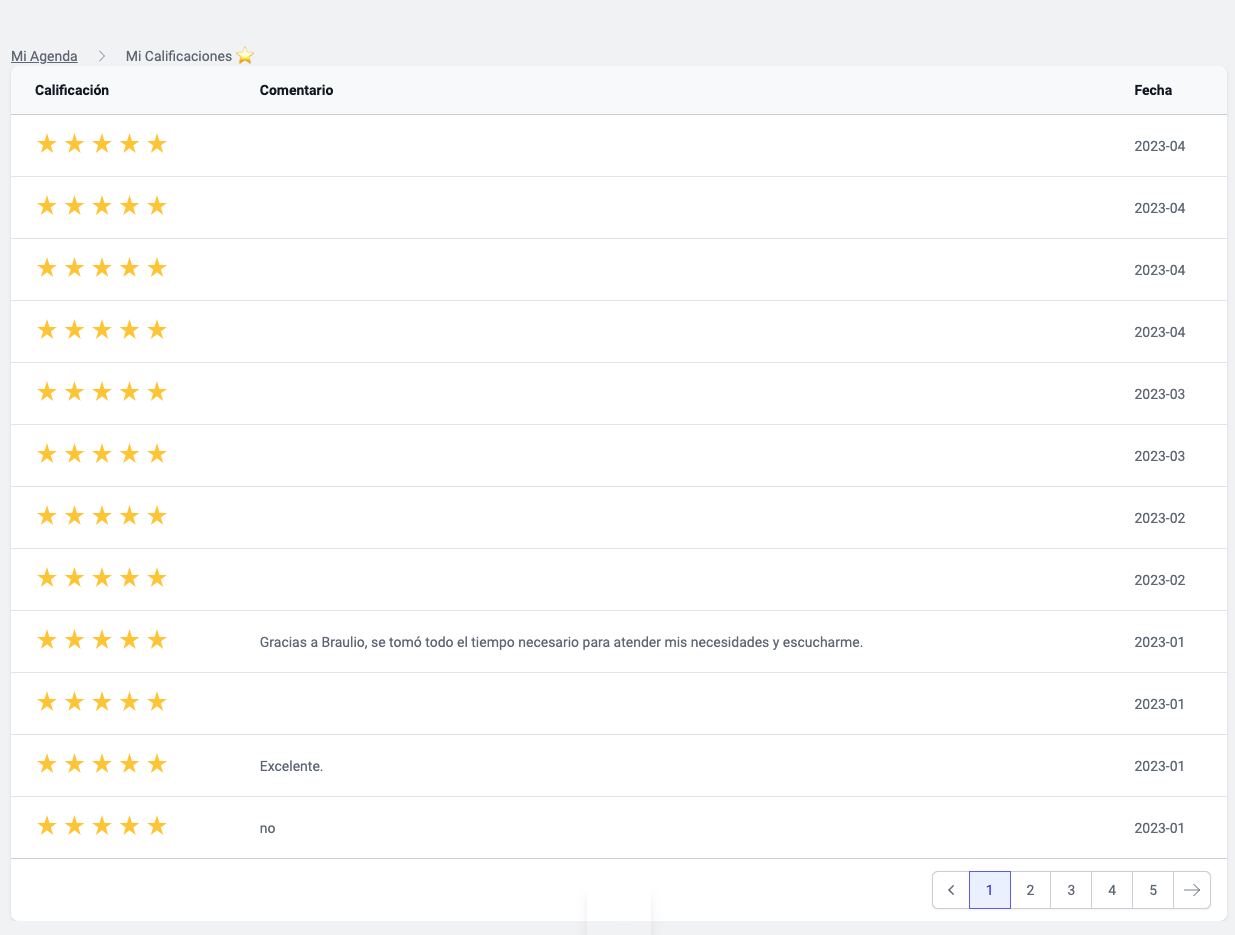Viewport: 1235px width, 935px height.
Task: Click fifth star in the 'no' comment row
Action: [156, 827]
